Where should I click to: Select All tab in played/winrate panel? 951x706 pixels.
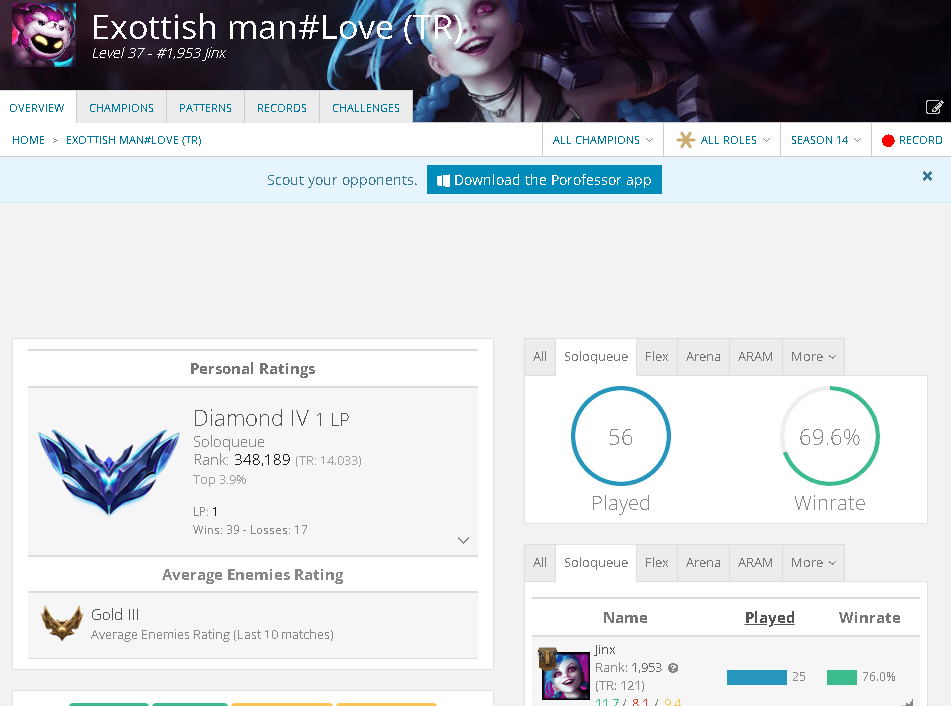[x=540, y=357]
